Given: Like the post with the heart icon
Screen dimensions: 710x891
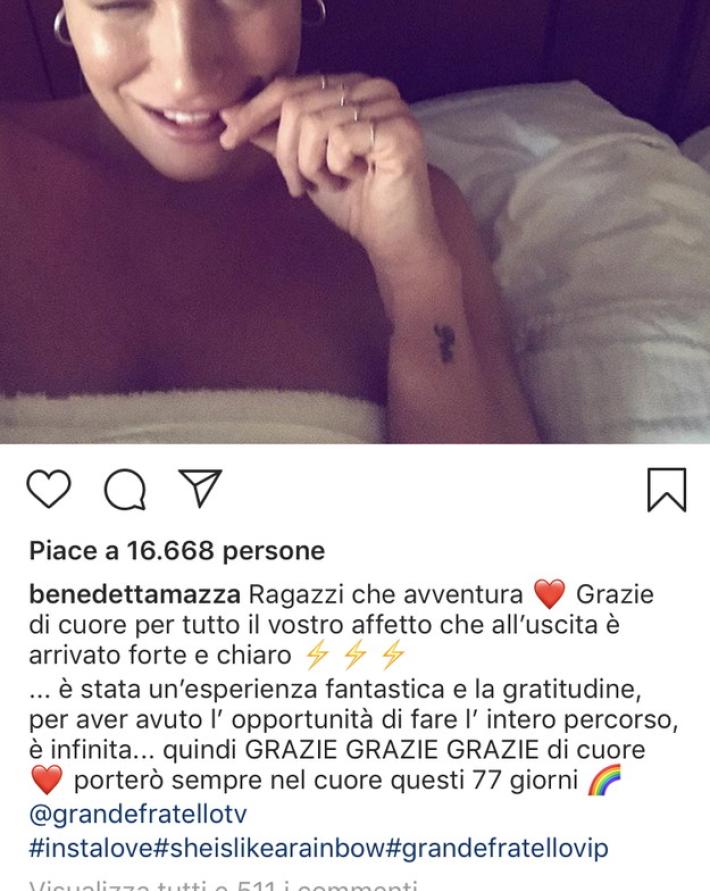Looking at the screenshot, I should (49, 489).
